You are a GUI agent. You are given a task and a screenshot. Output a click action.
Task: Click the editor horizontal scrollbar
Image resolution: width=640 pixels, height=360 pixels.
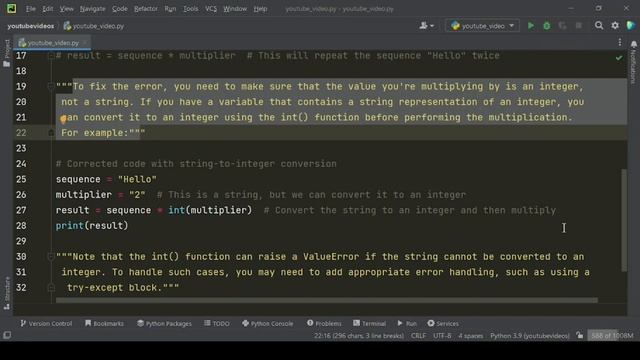click(x=327, y=300)
